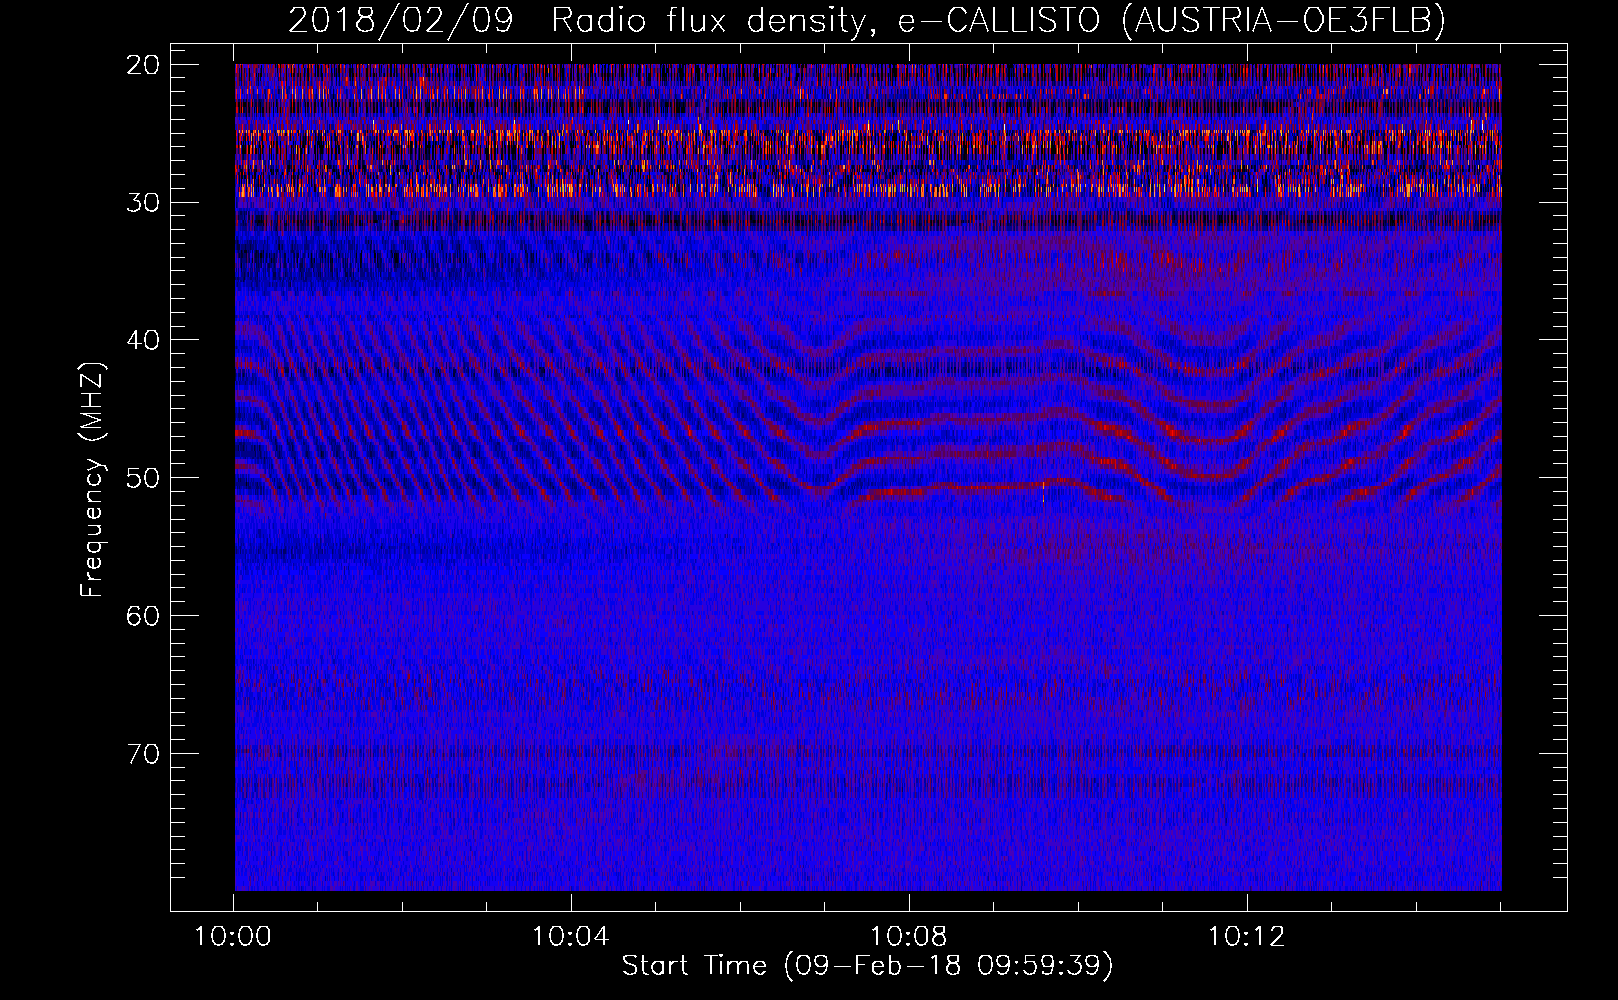
Task: Click the plot title mentioning e-CALLISTO
Action: point(867,20)
